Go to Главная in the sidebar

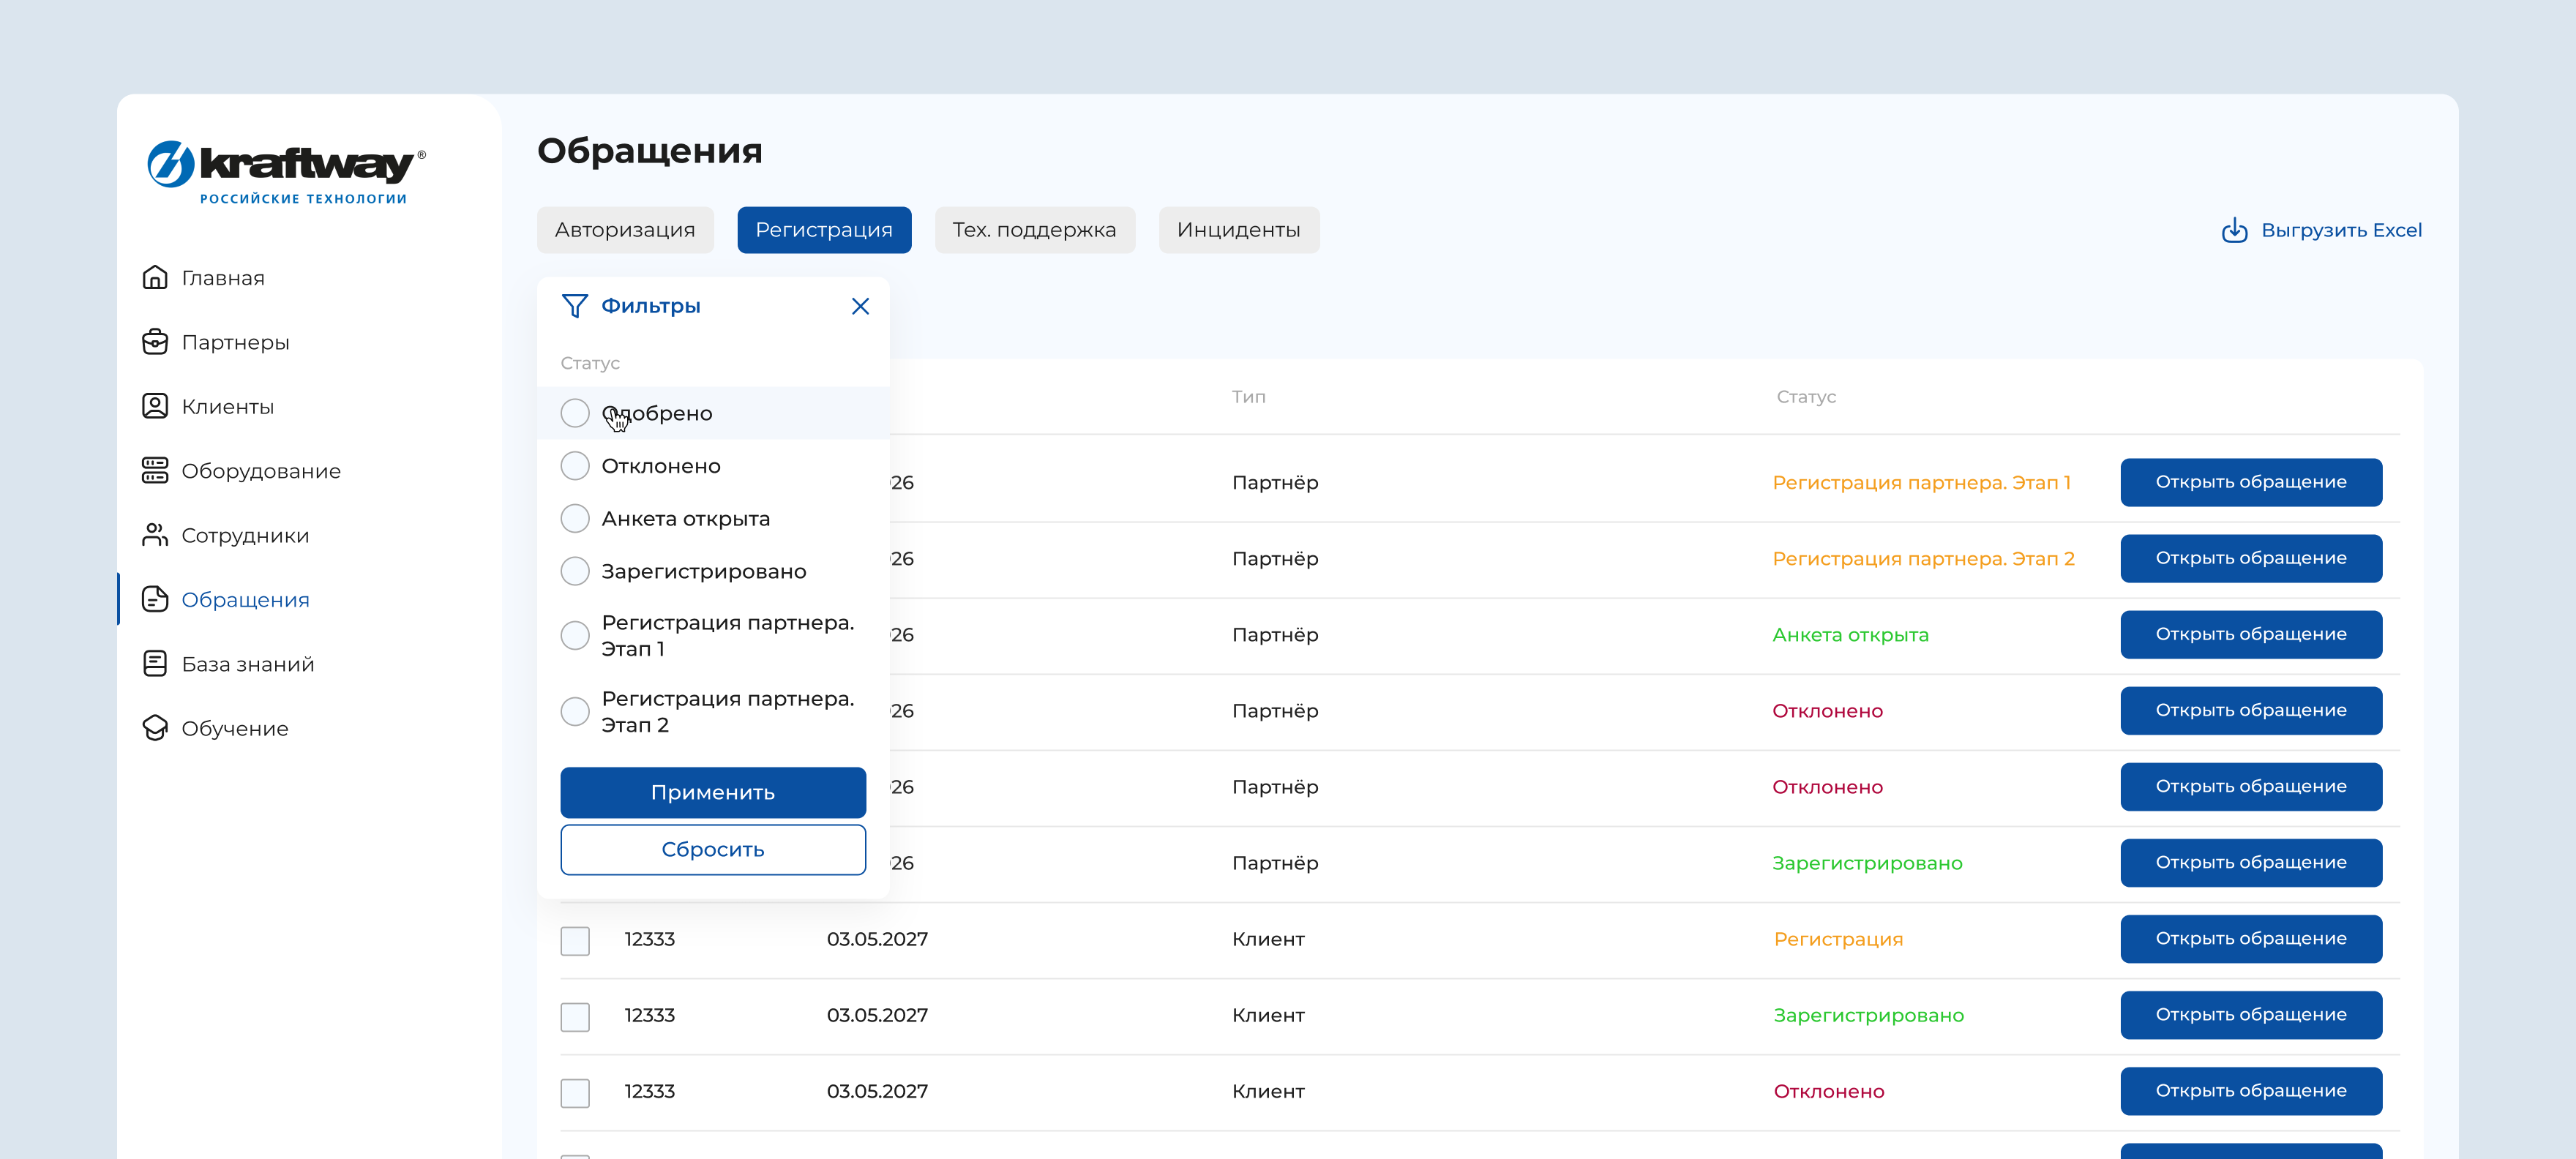coord(223,278)
